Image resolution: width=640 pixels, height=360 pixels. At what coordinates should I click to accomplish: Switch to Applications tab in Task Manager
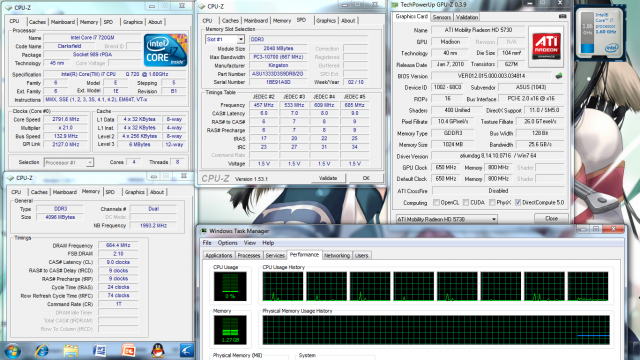[219, 256]
